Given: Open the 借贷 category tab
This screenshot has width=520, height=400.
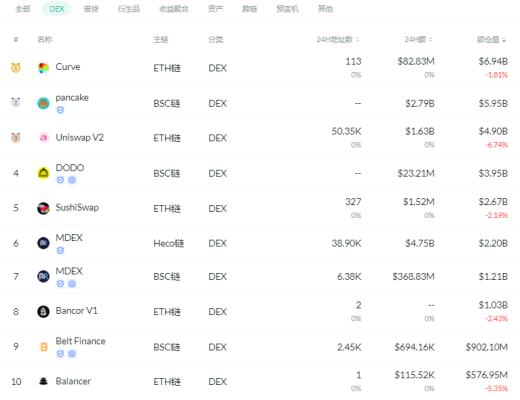Looking at the screenshot, I should click(91, 9).
